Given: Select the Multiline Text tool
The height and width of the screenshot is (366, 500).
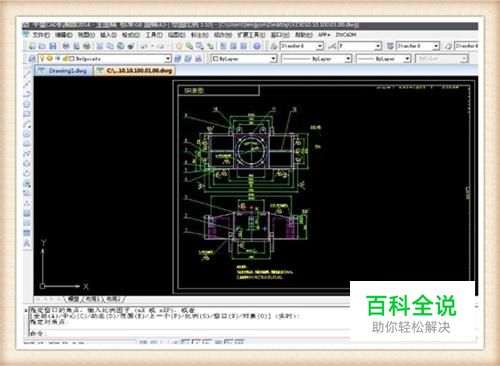Looking at the screenshot, I should 27,243.
